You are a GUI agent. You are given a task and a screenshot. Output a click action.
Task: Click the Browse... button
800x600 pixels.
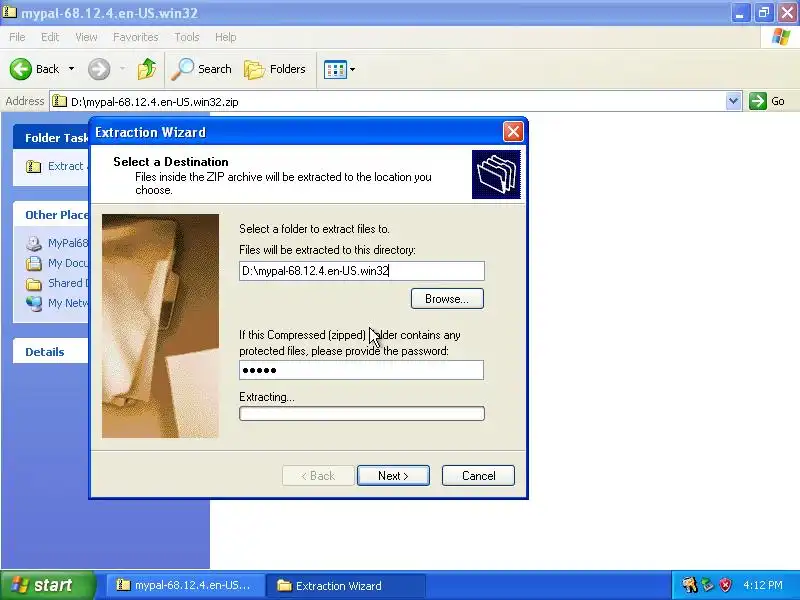click(x=447, y=298)
